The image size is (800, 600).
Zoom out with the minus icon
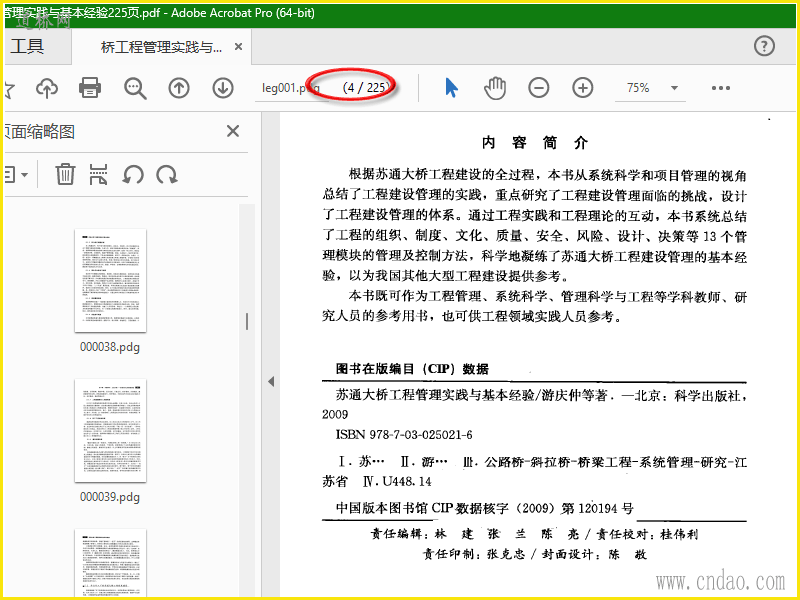(x=539, y=88)
